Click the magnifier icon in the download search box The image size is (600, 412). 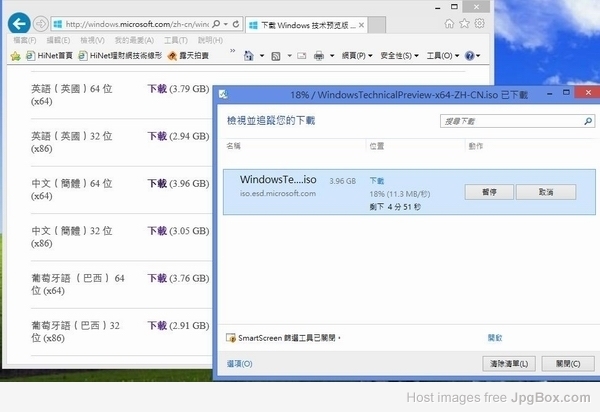point(576,120)
